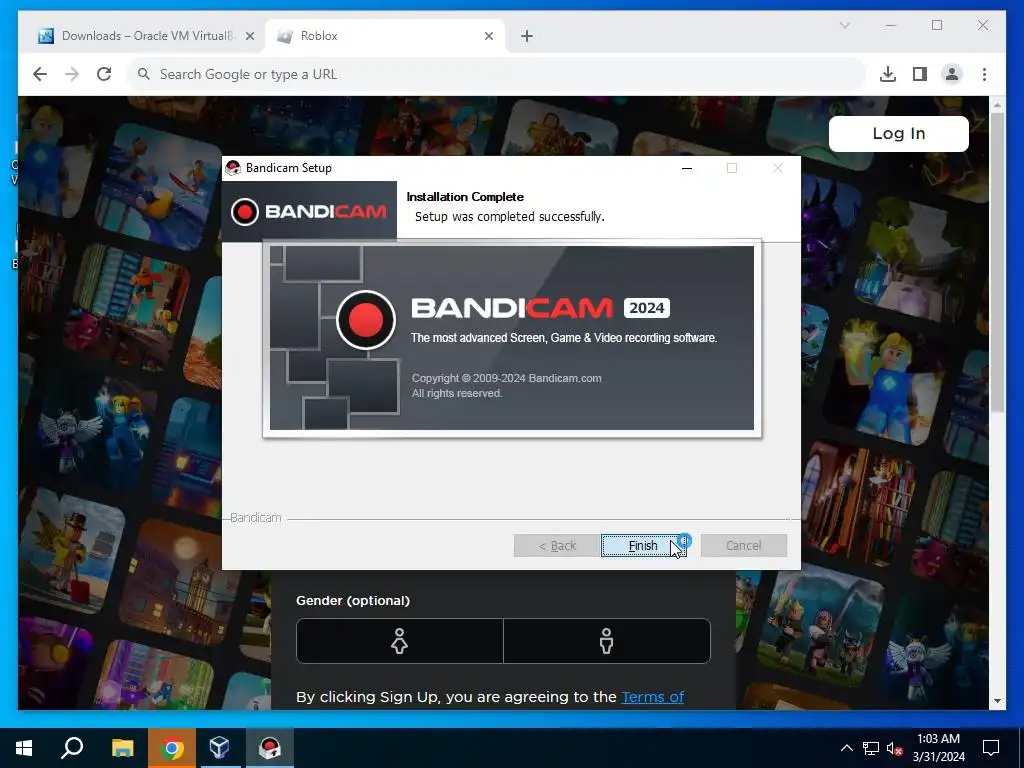Focus the Chrome address bar
Image resolution: width=1024 pixels, height=768 pixels.
pos(496,74)
